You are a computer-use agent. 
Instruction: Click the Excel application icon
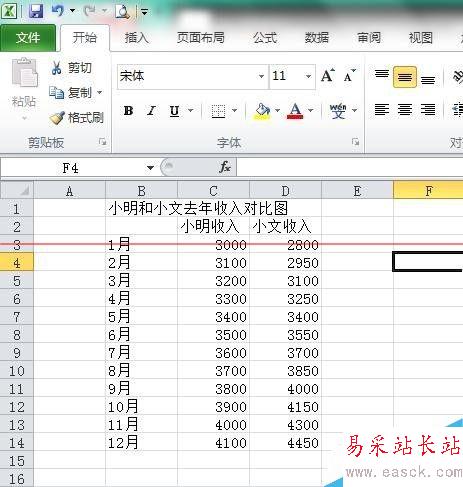(x=9, y=11)
